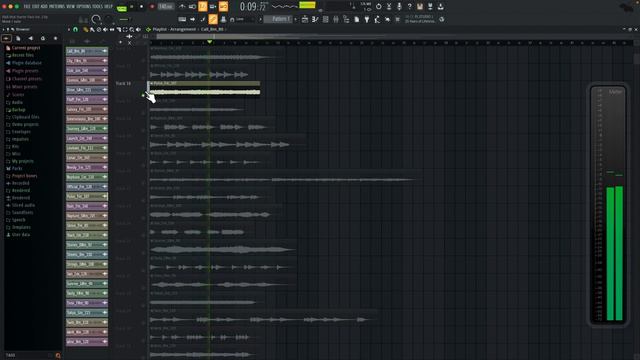Adjust the master volume knob
This screenshot has width=640, height=360.
click(96, 19)
